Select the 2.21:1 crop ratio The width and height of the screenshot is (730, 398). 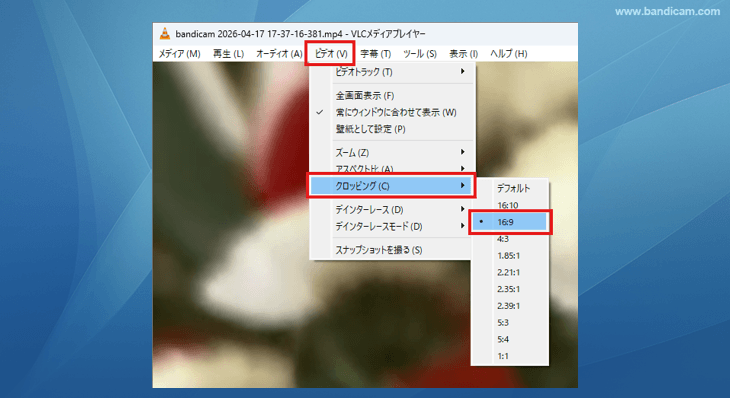click(x=510, y=272)
